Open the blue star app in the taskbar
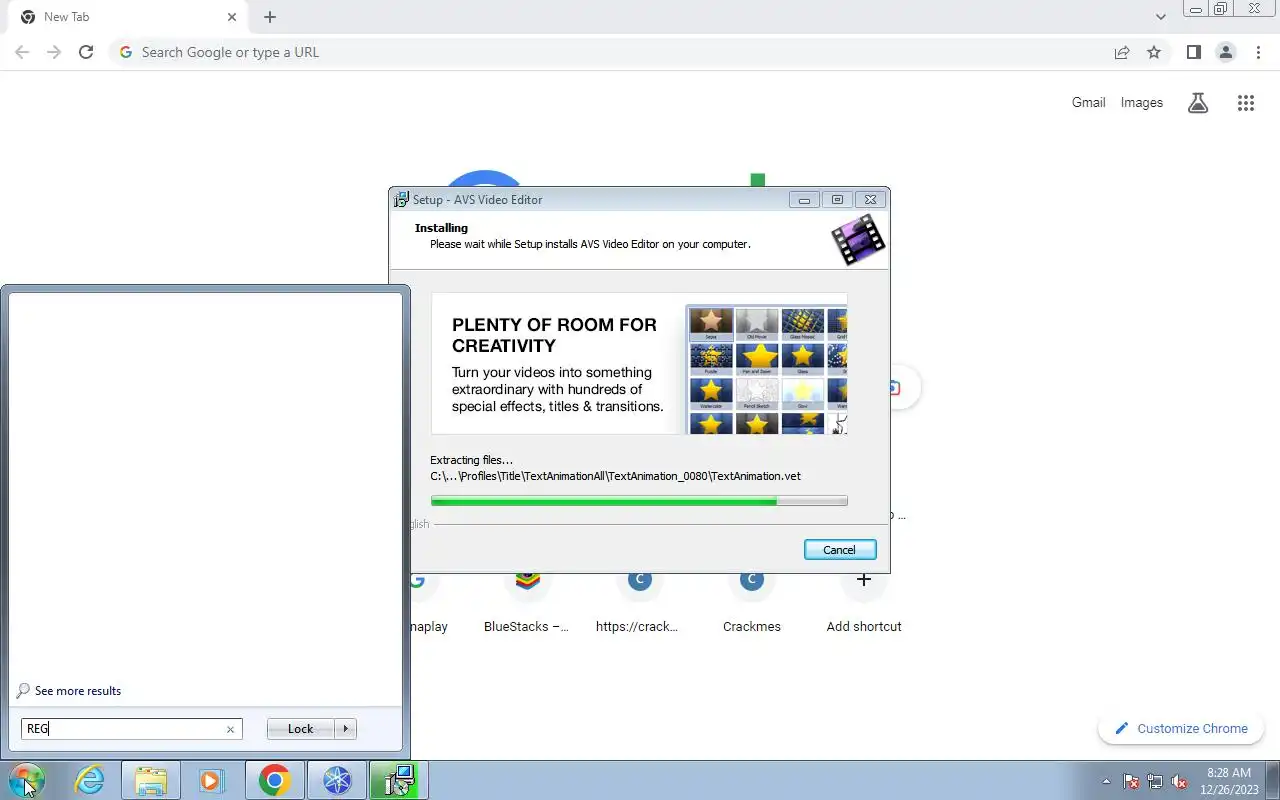 (x=336, y=780)
